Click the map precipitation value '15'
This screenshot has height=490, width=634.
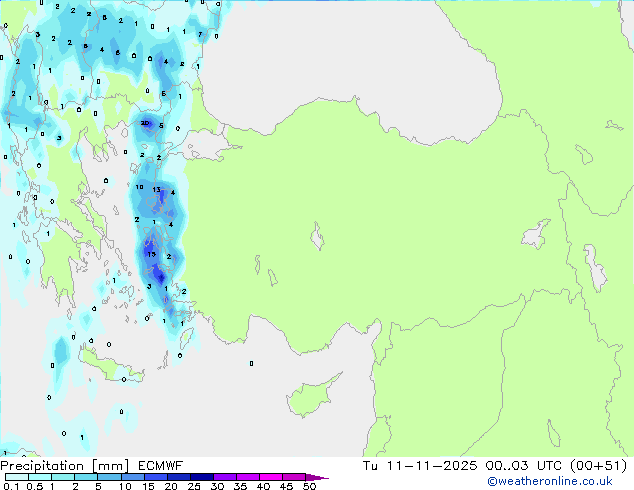151,254
